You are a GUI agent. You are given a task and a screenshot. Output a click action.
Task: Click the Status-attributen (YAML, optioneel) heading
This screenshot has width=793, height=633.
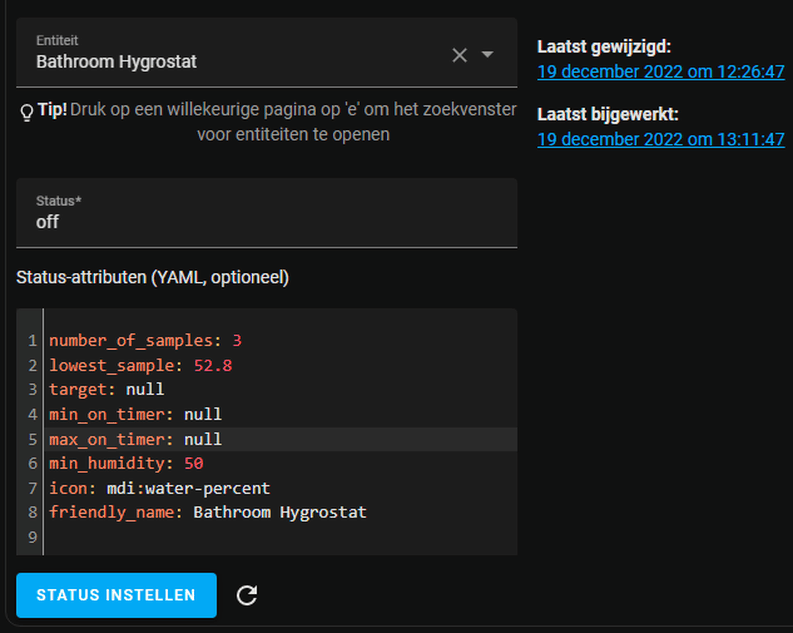coord(152,278)
